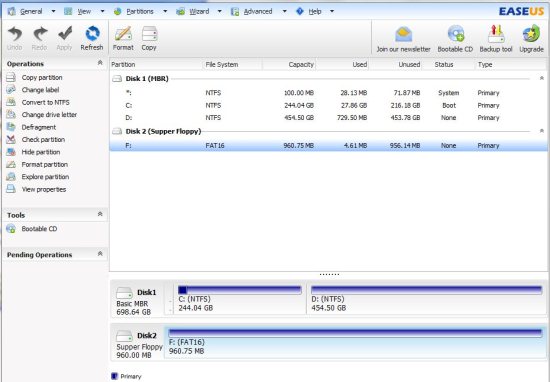This screenshot has width=550, height=382.
Task: Sort by Partition column header
Action: tap(156, 65)
